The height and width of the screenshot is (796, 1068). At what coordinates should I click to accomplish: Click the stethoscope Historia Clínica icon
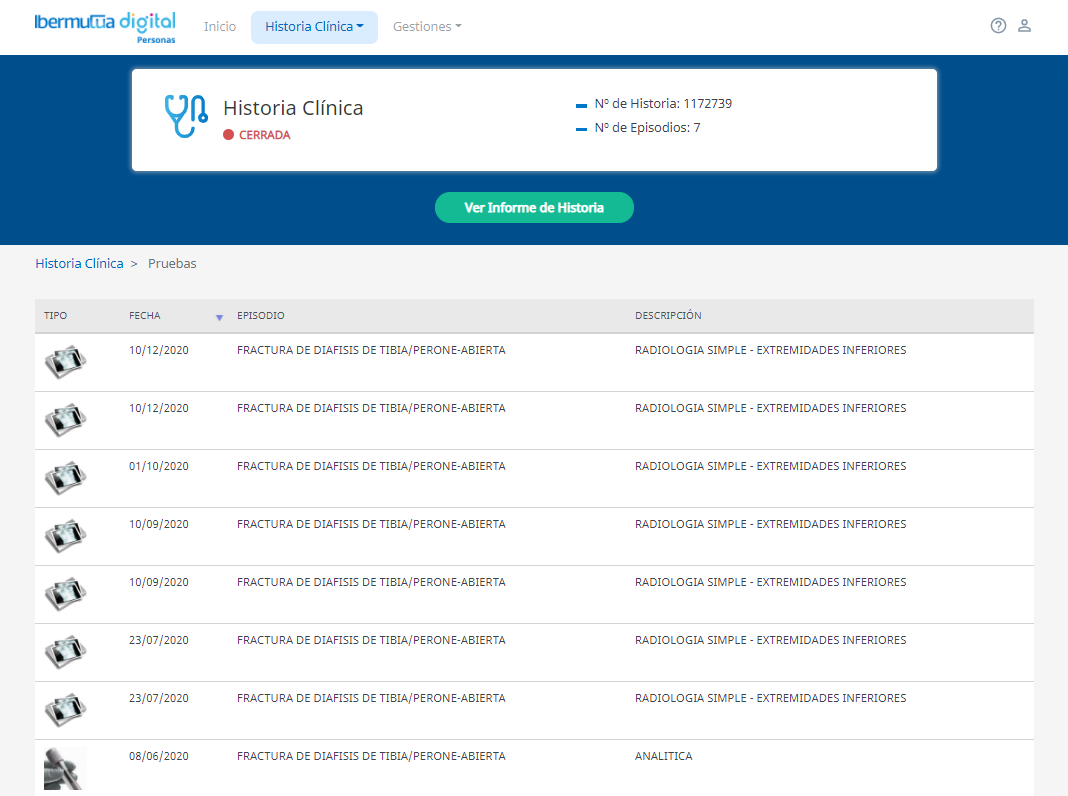point(185,116)
